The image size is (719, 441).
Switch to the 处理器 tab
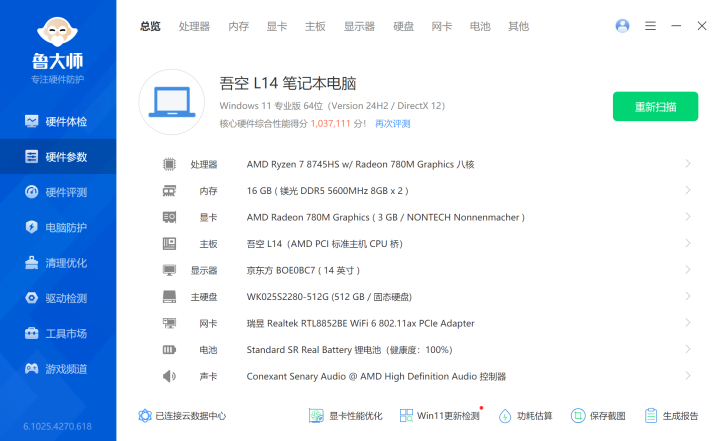point(194,26)
